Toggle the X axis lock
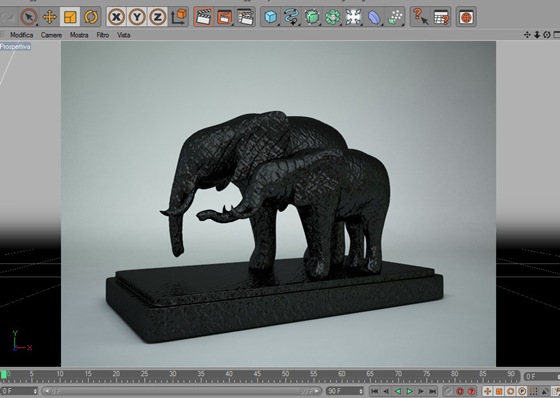The height and width of the screenshot is (398, 560). coord(116,17)
